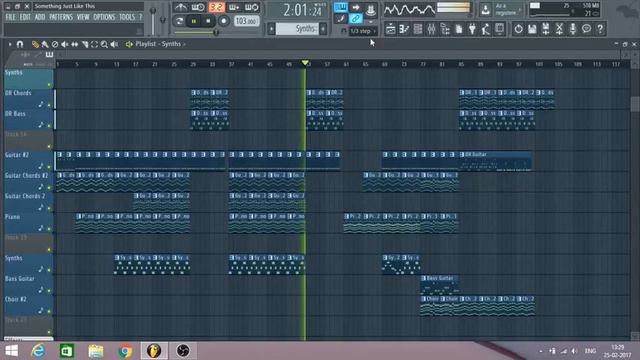Save project with floppy disk icon
640x360 pixels.
click(x=532, y=29)
